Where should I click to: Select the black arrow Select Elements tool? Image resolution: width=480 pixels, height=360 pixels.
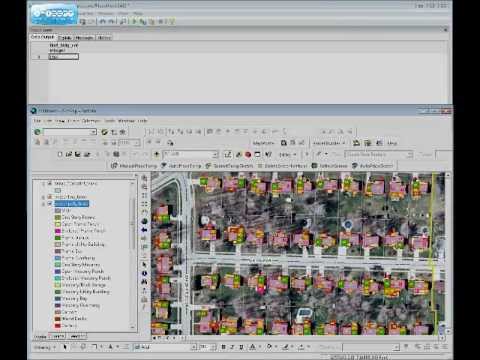click(144, 265)
